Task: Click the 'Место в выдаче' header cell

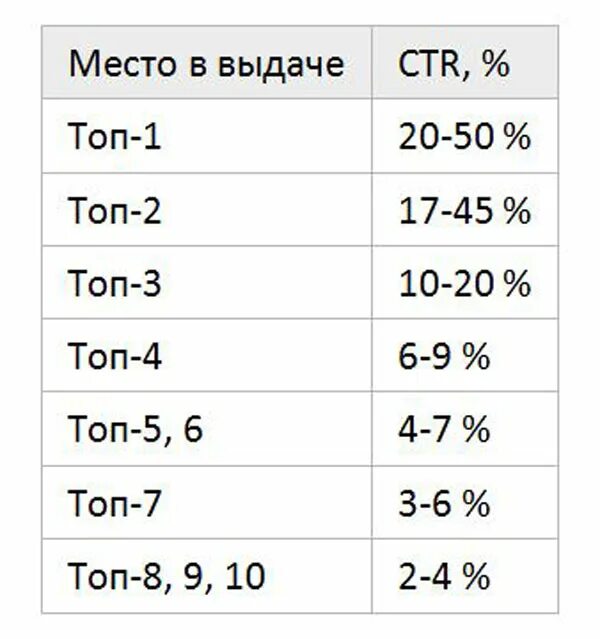Action: tap(207, 62)
